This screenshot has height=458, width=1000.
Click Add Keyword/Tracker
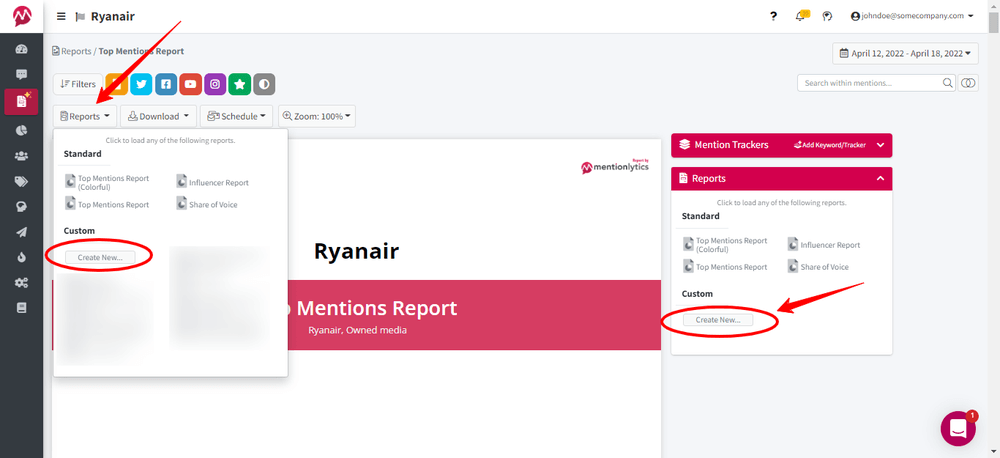click(x=830, y=145)
